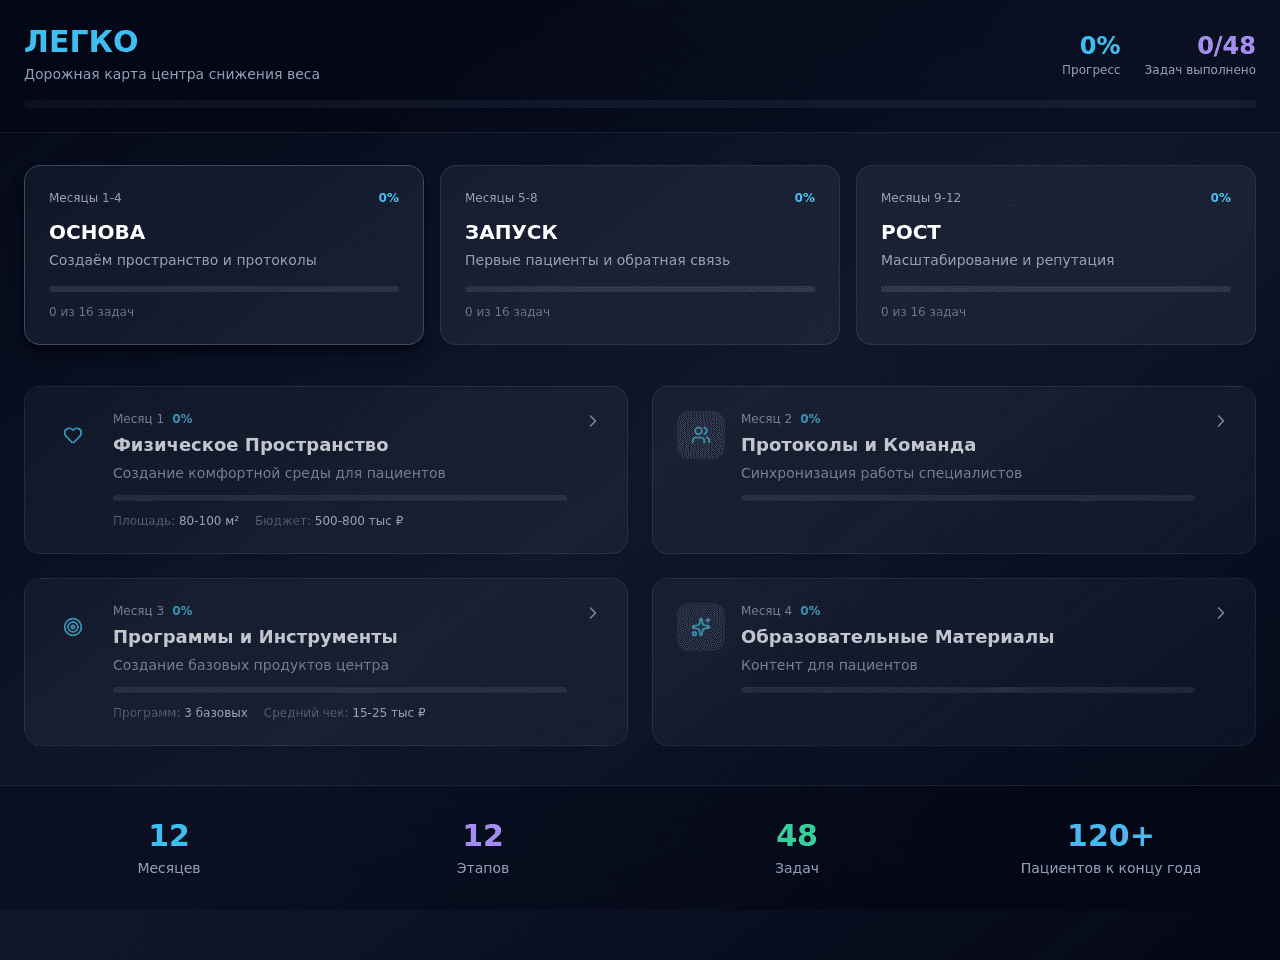This screenshot has width=1280, height=960.
Task: Click the Месяц 2 0% label
Action: (x=781, y=419)
